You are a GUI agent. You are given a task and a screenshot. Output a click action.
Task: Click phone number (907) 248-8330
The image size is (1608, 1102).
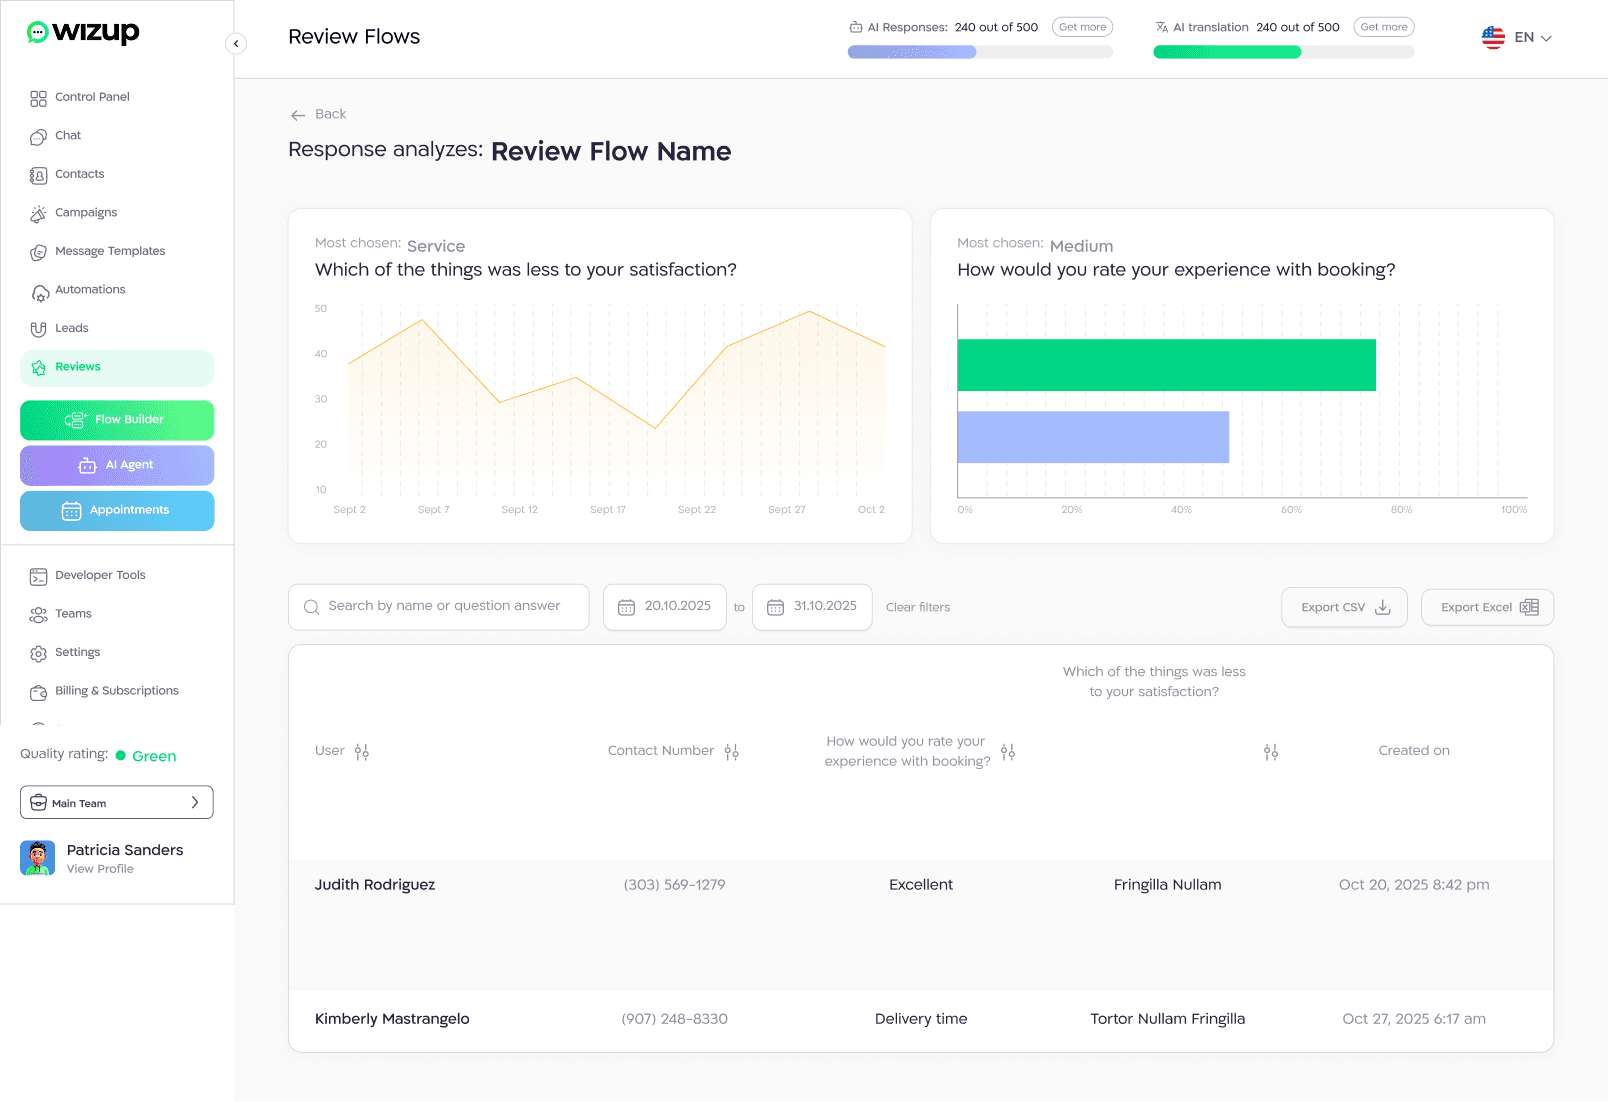tap(674, 1019)
